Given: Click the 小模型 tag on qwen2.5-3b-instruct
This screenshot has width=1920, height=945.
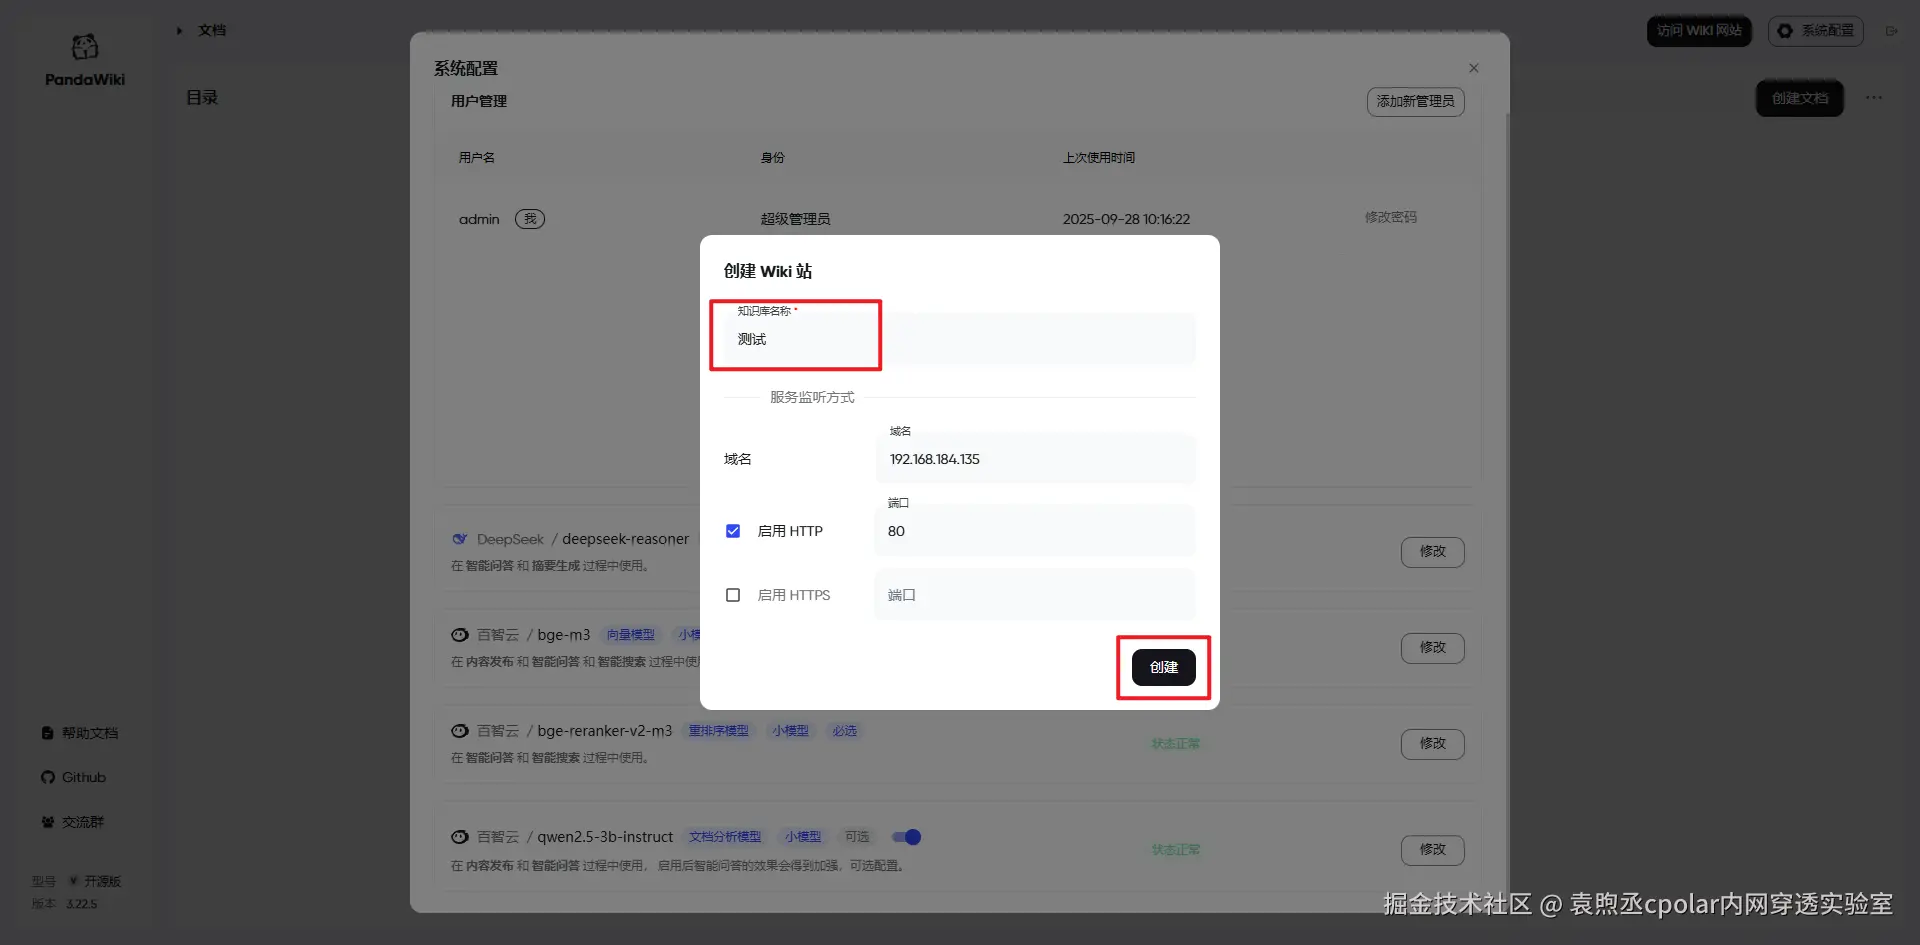Looking at the screenshot, I should click(x=803, y=837).
